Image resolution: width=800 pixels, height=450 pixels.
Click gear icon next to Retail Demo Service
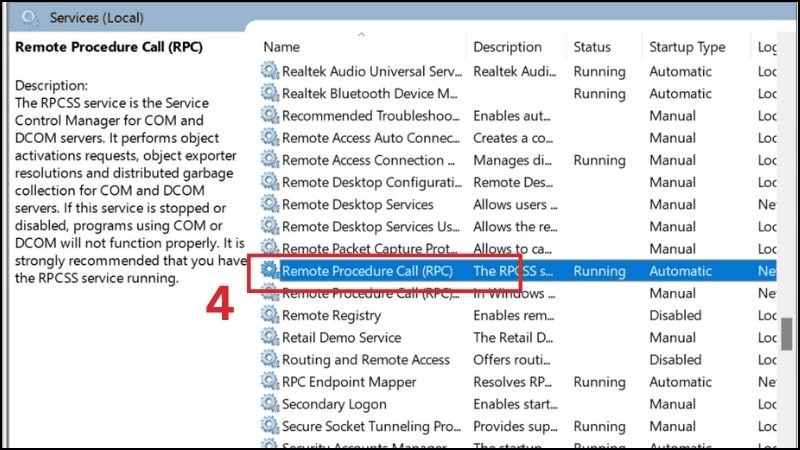coord(270,337)
